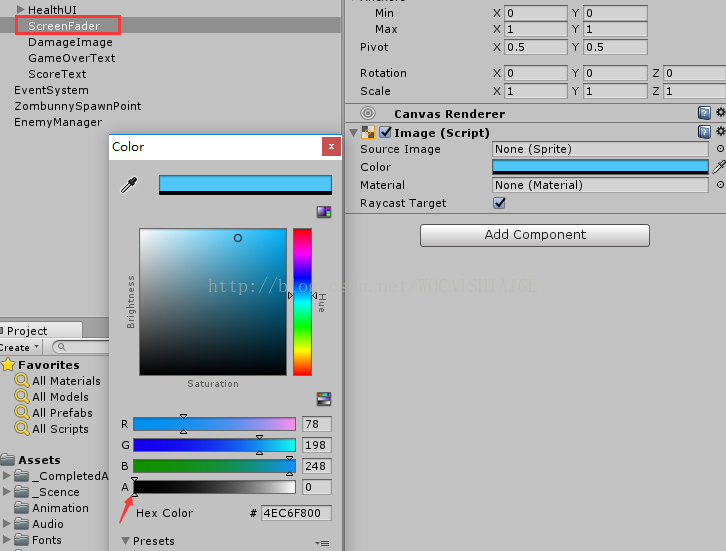Click the Scale Y field

pos(615,91)
